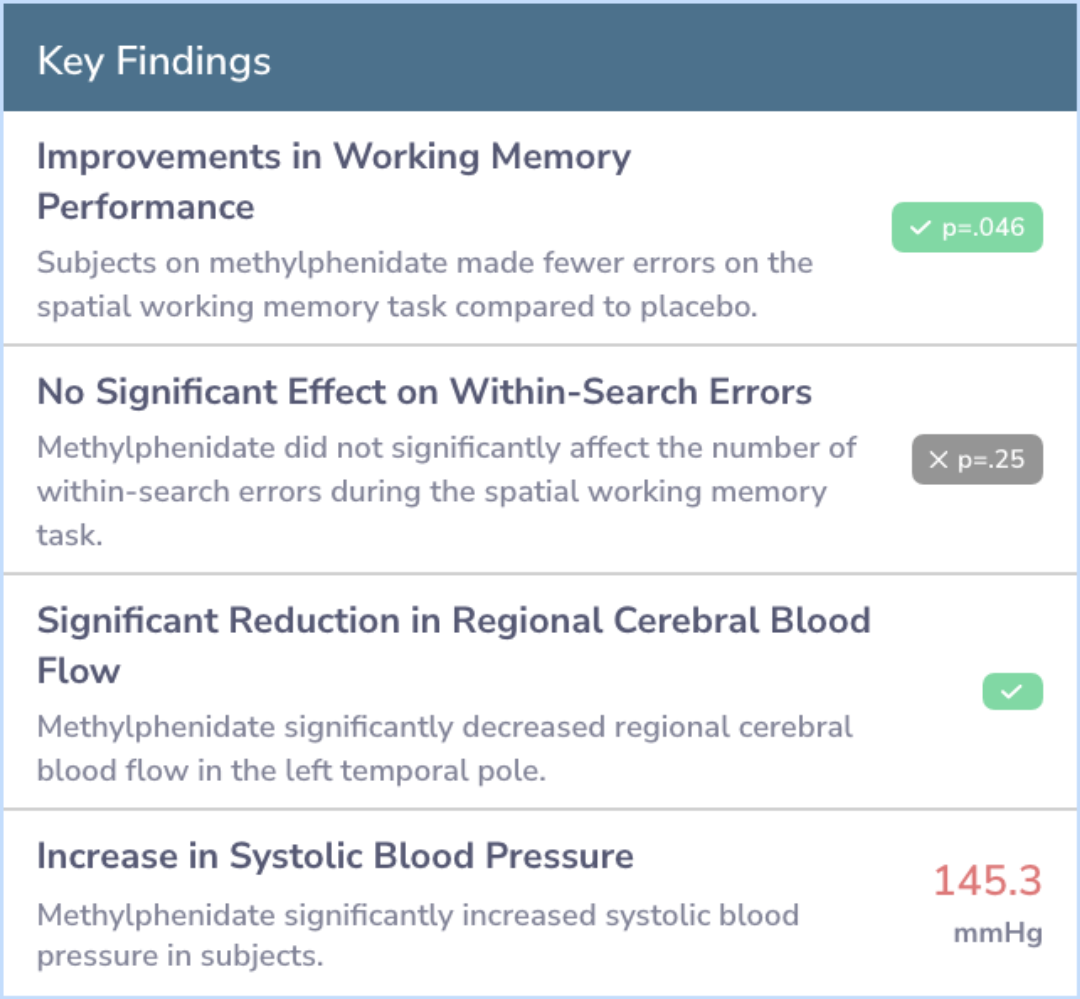Viewport: 1080px width, 999px height.
Task: Click the green checkmark icon beside p=.046
Action: (x=920, y=227)
